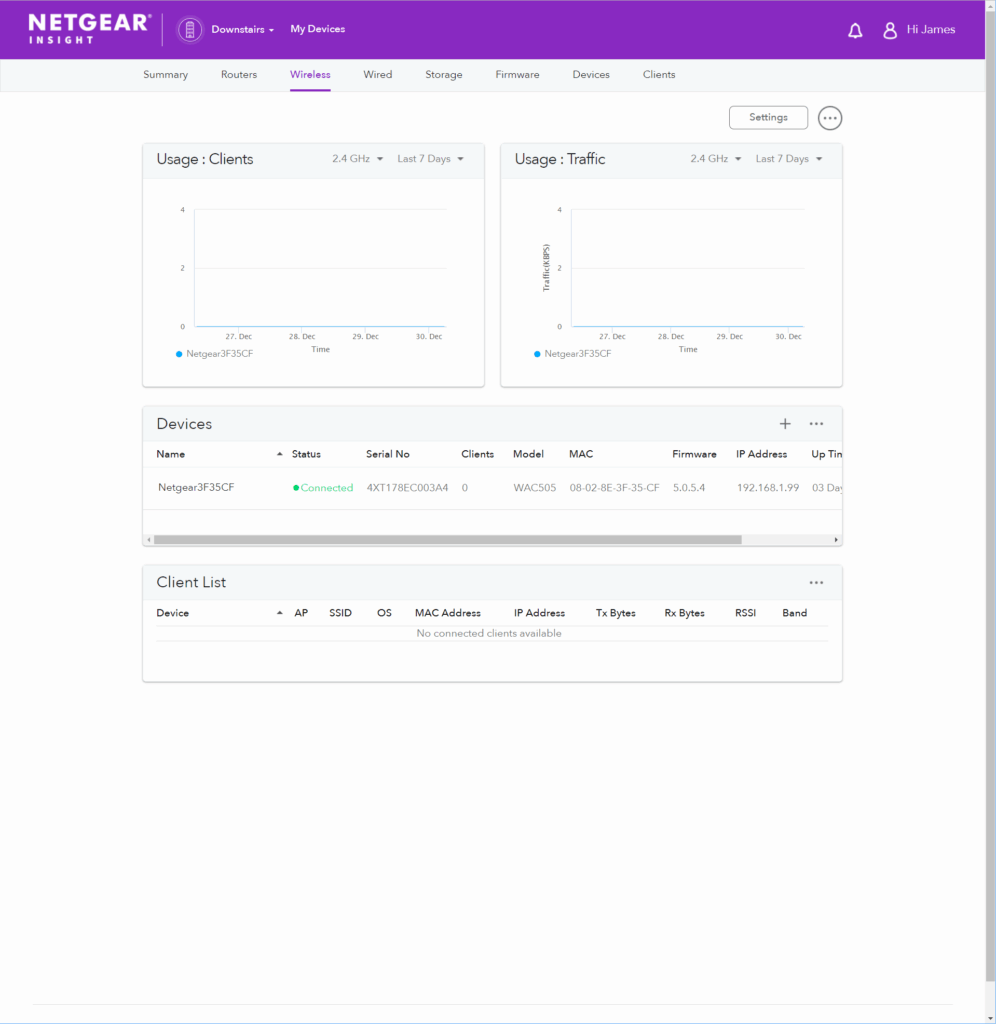Viewport: 996px width, 1024px height.
Task: Click the plus icon in Devices panel
Action: click(x=785, y=424)
